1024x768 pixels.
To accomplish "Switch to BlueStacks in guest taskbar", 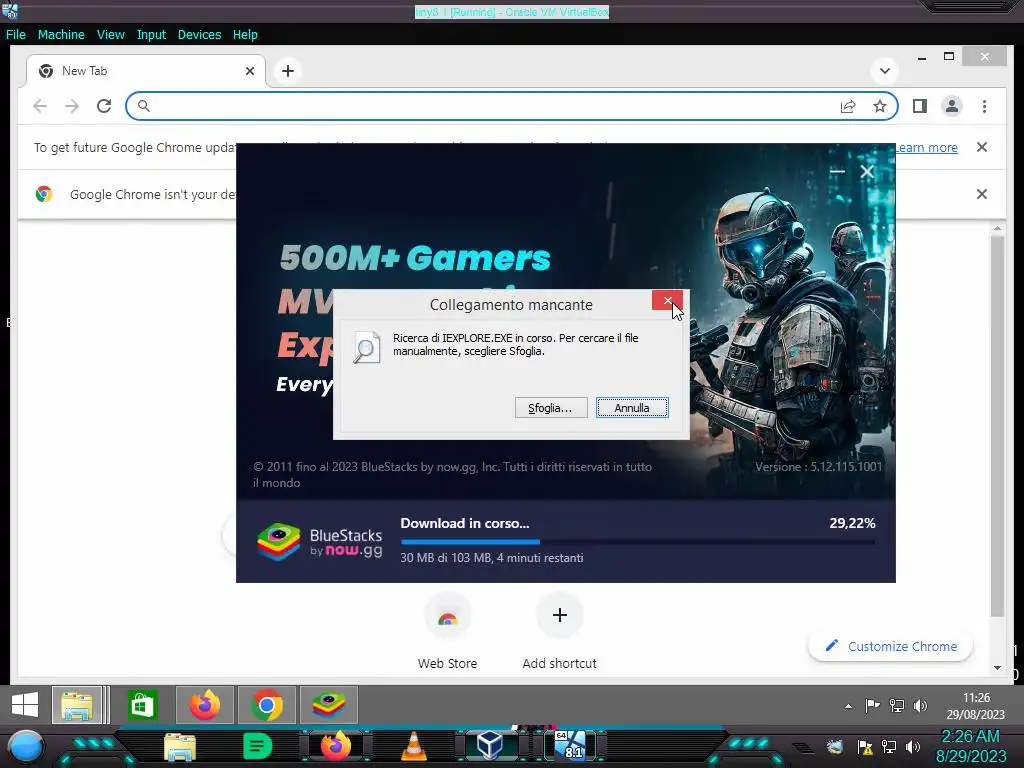I will coord(328,705).
